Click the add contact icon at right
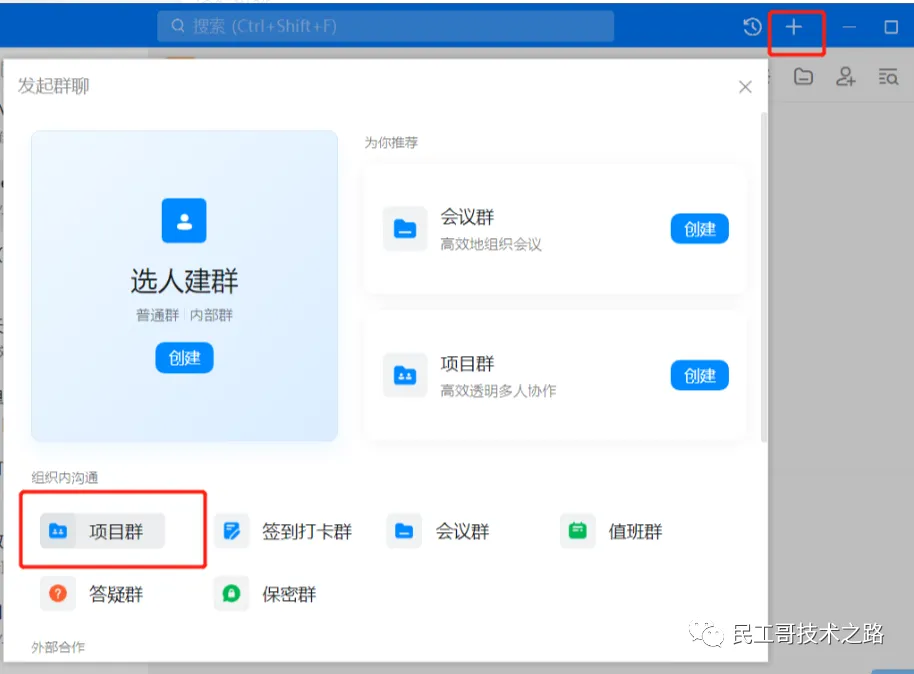This screenshot has width=914, height=674. [845, 76]
